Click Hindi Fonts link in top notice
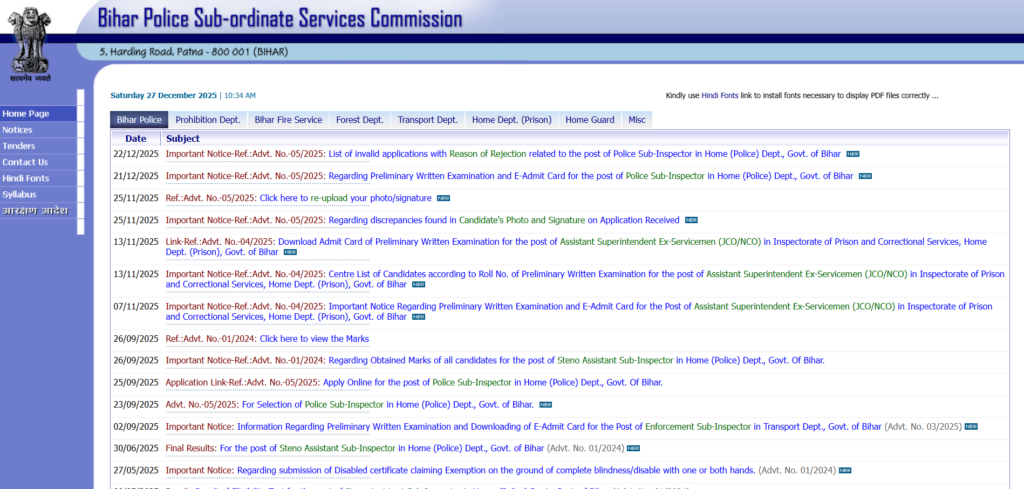The height and width of the screenshot is (489, 1024). coord(719,96)
